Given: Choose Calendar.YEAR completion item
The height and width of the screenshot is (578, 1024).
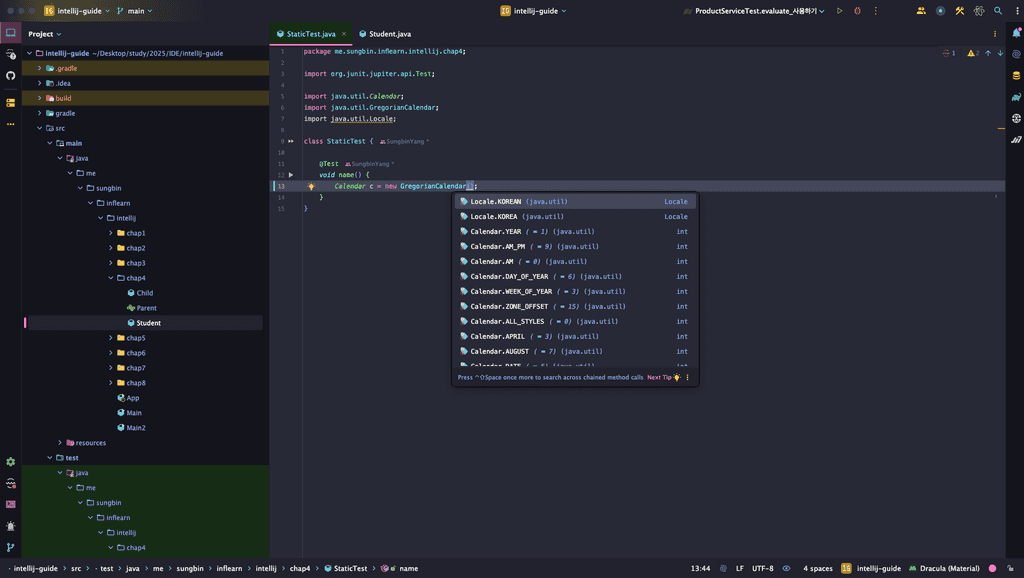Looking at the screenshot, I should [x=575, y=232].
